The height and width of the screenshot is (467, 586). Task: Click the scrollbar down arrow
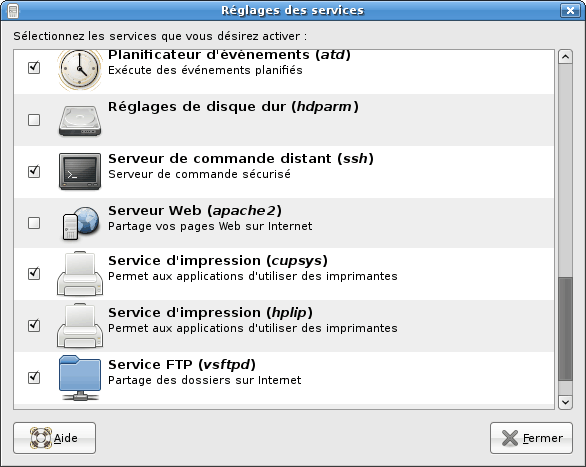point(565,402)
